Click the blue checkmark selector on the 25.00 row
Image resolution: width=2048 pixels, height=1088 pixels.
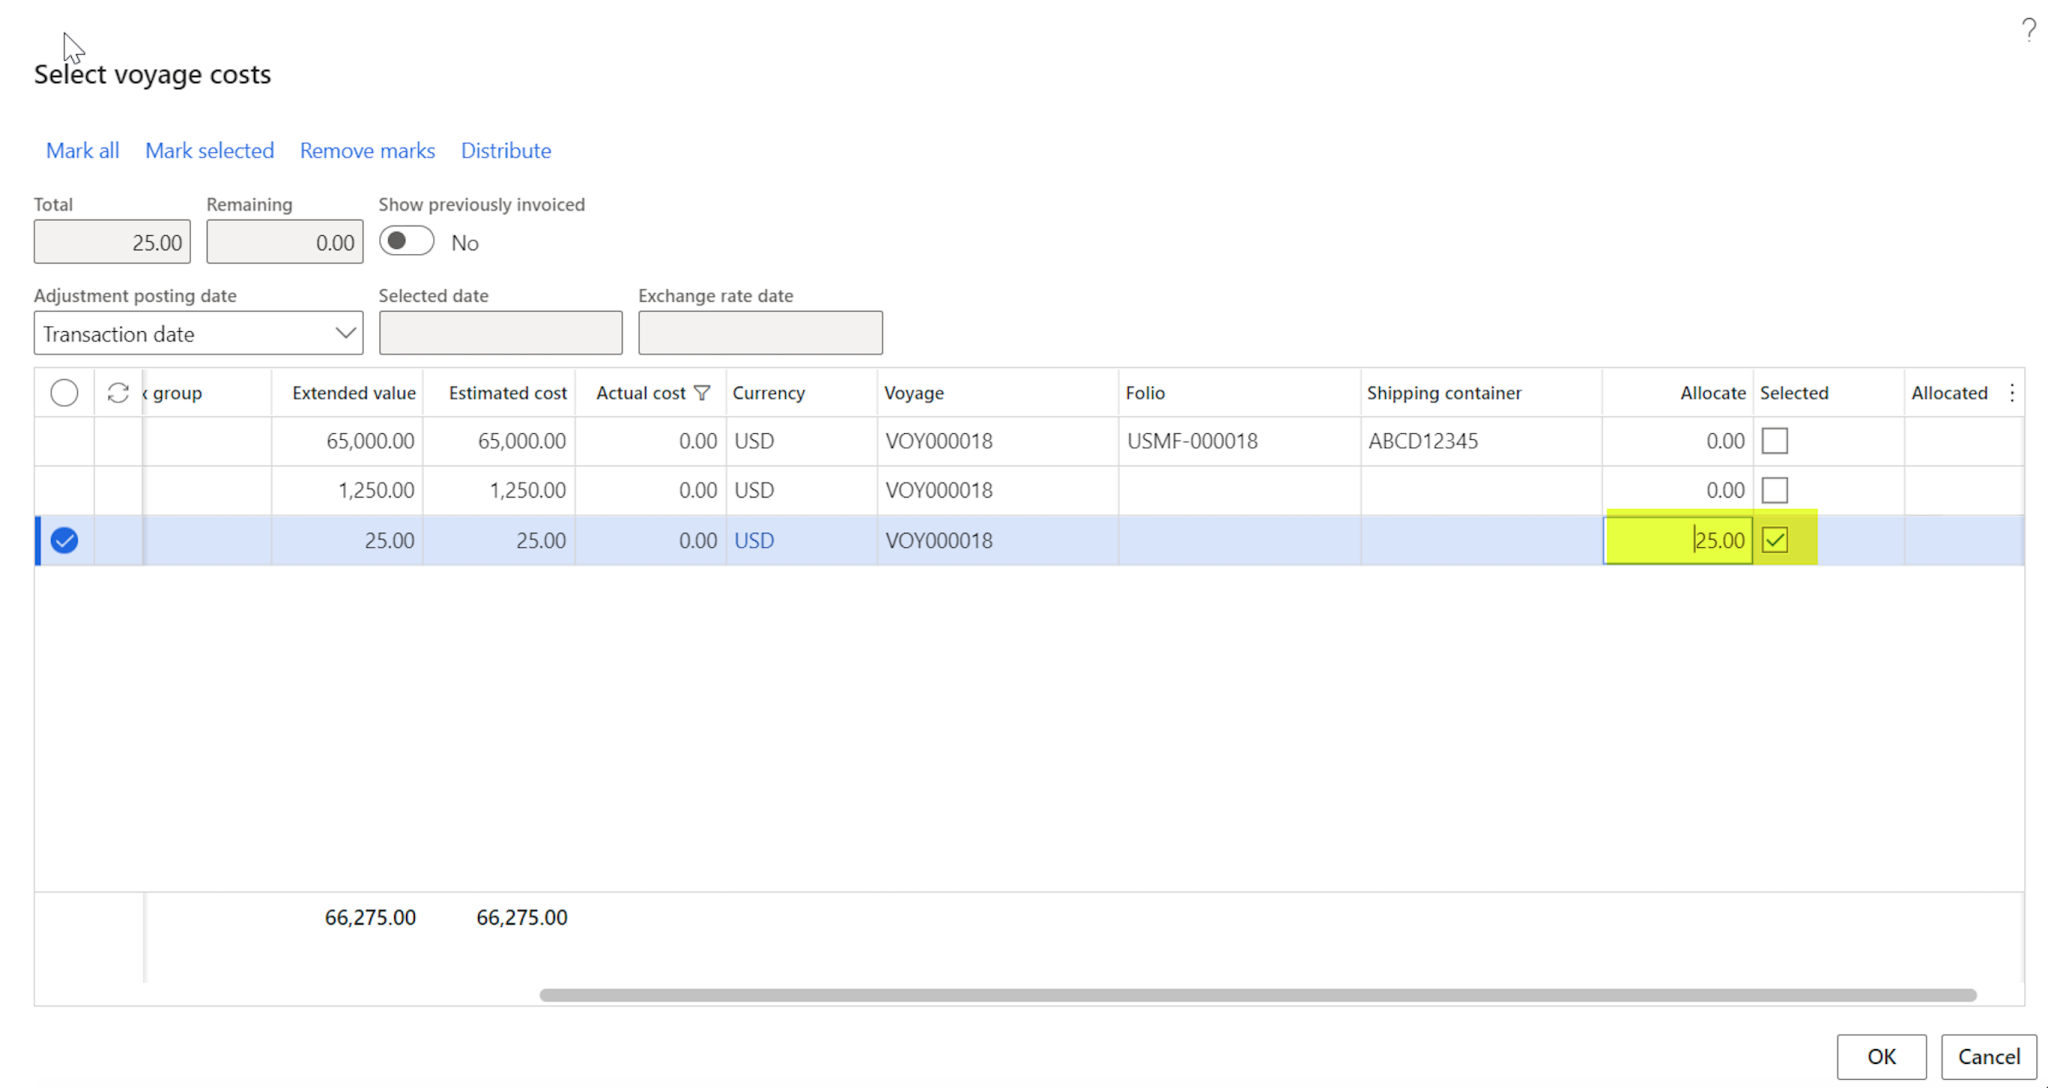(64, 540)
